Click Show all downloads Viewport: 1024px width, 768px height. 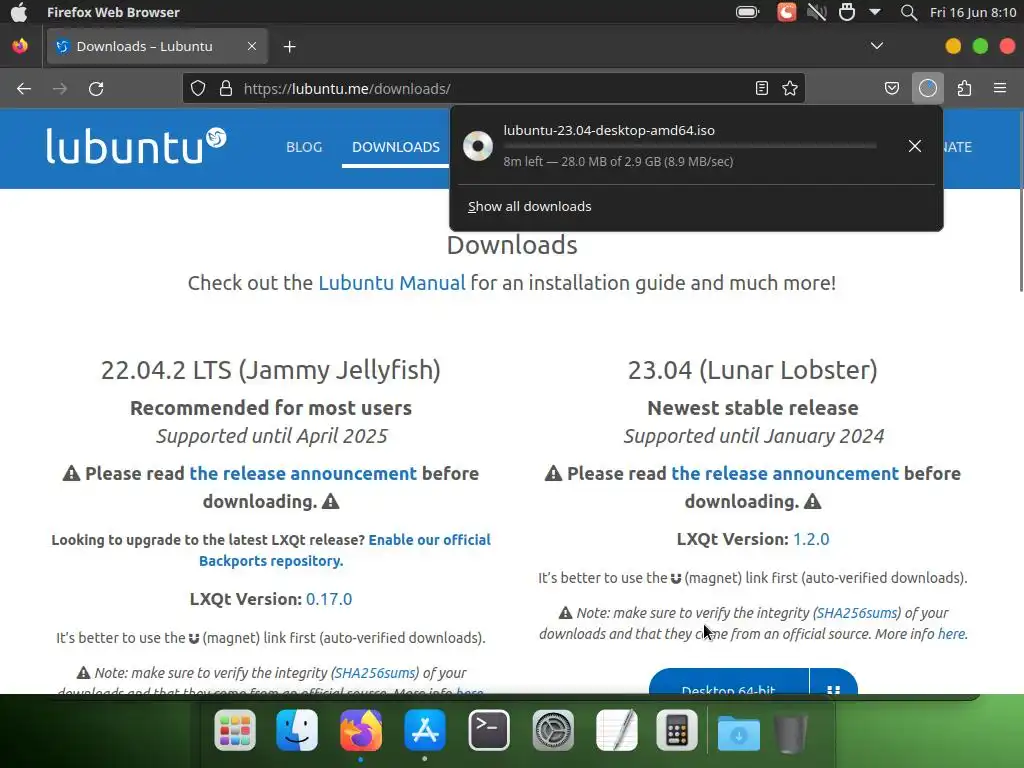pos(530,206)
